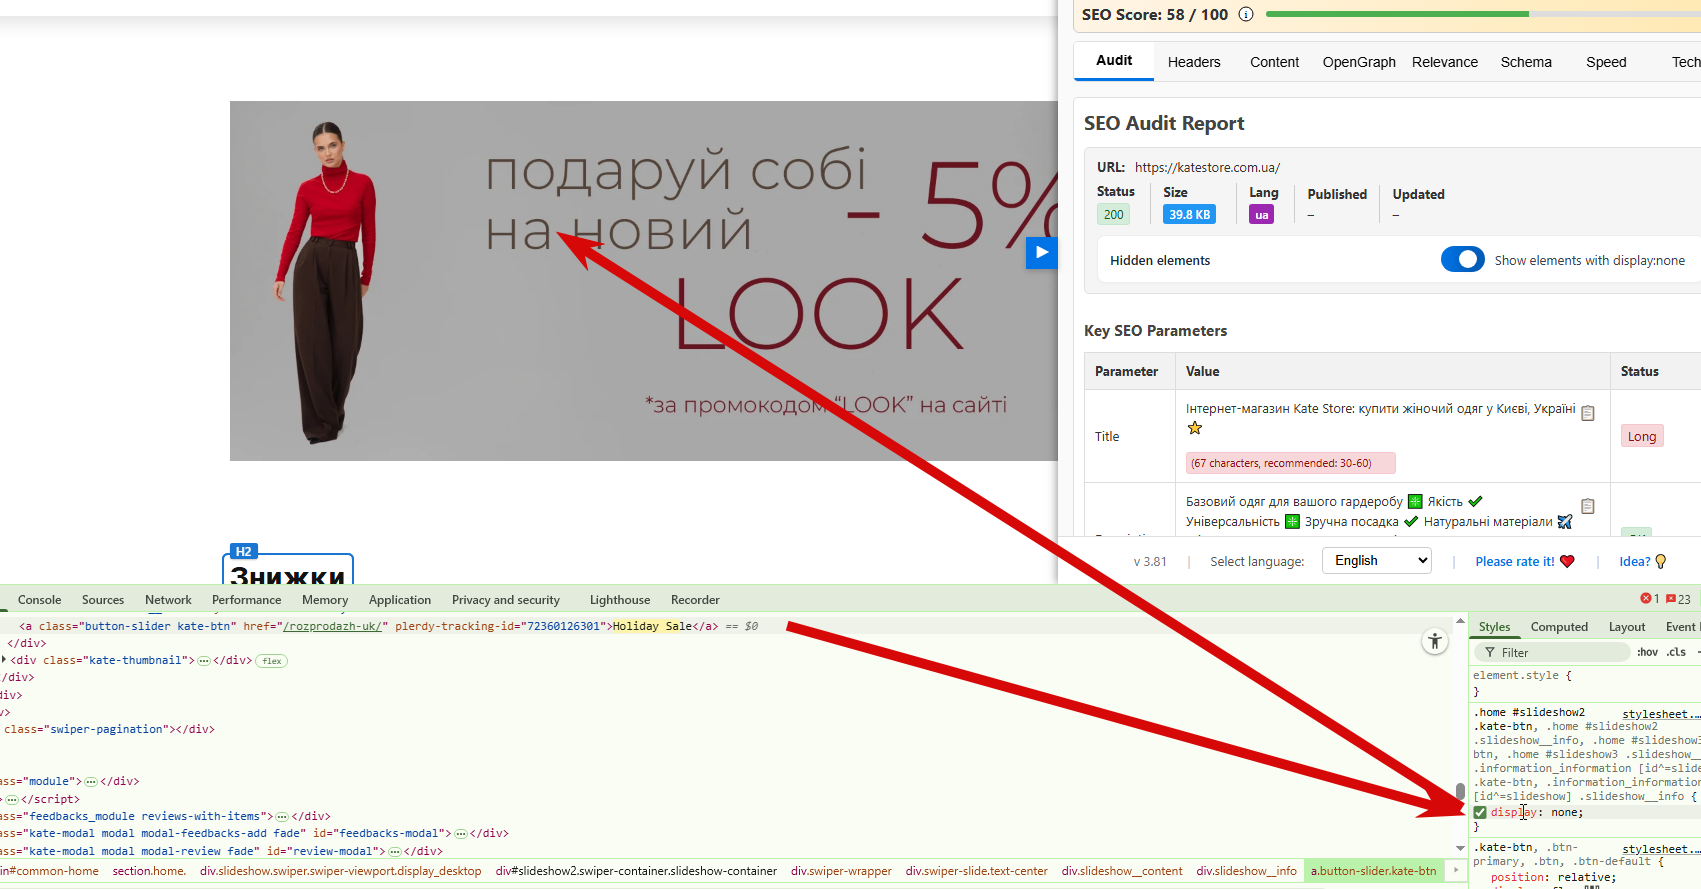Click the Styles Filter input field
The height and width of the screenshot is (889, 1701).
[1551, 652]
